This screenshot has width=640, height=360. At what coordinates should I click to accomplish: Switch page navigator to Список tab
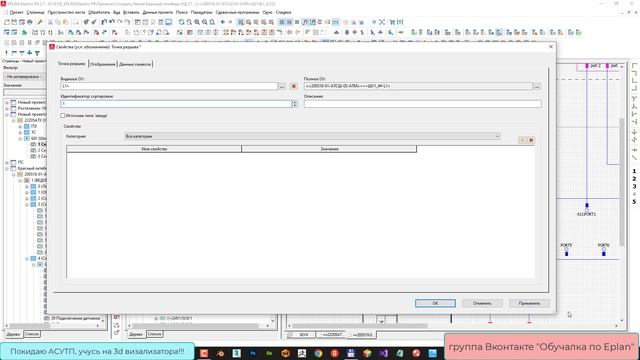[31, 334]
